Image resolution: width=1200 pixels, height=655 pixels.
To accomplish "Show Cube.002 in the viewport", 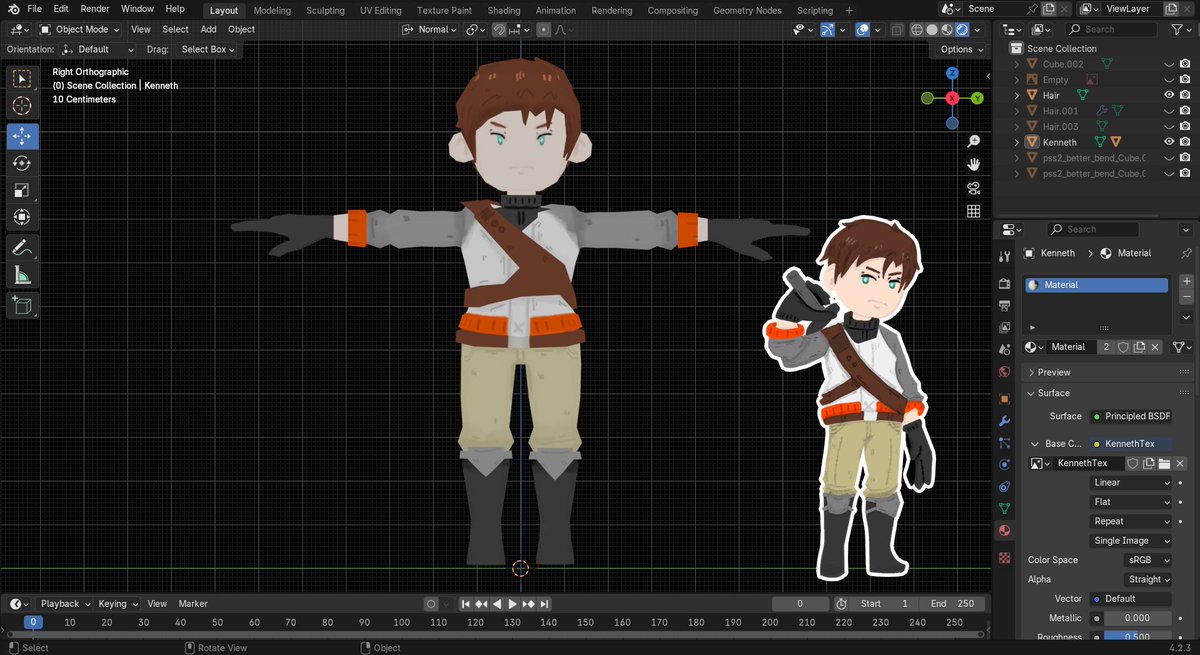I will click(1168, 64).
